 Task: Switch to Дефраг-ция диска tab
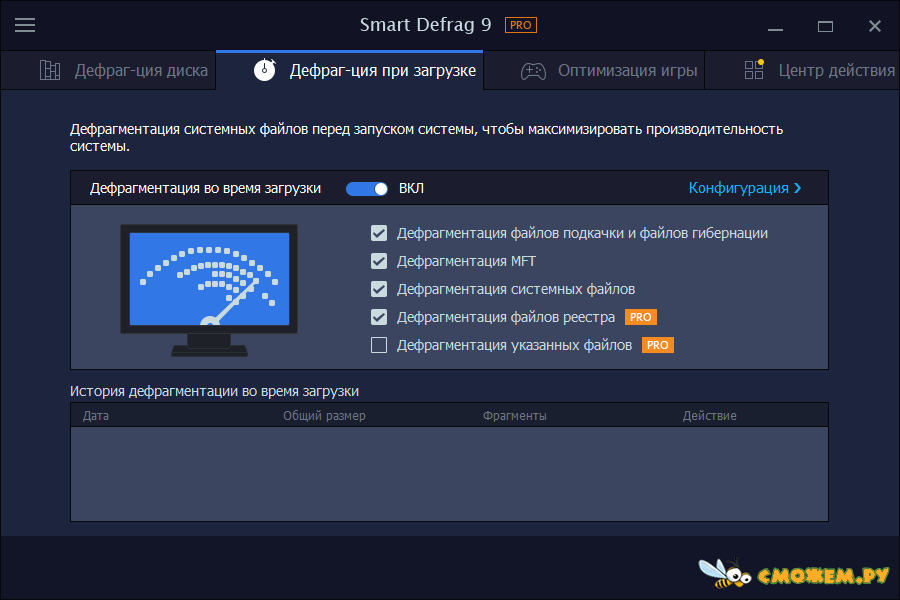pyautogui.click(x=109, y=70)
